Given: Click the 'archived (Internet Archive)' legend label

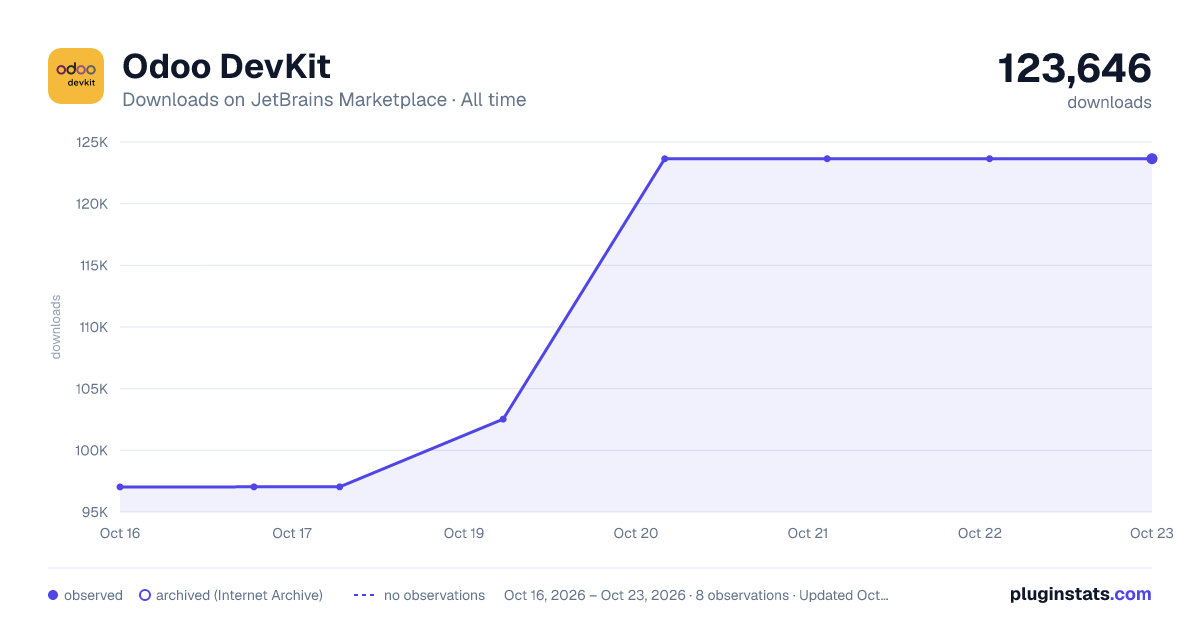Looking at the screenshot, I should 239,595.
